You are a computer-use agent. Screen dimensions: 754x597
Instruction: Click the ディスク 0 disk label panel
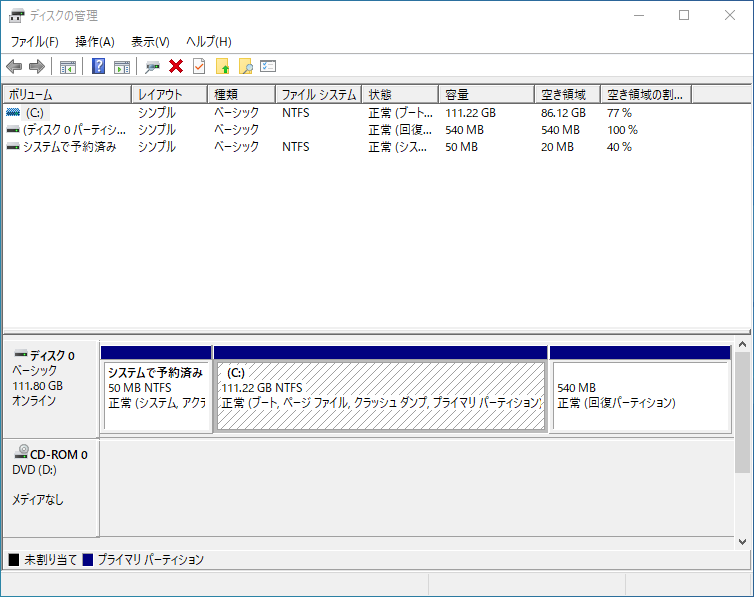pyautogui.click(x=51, y=389)
